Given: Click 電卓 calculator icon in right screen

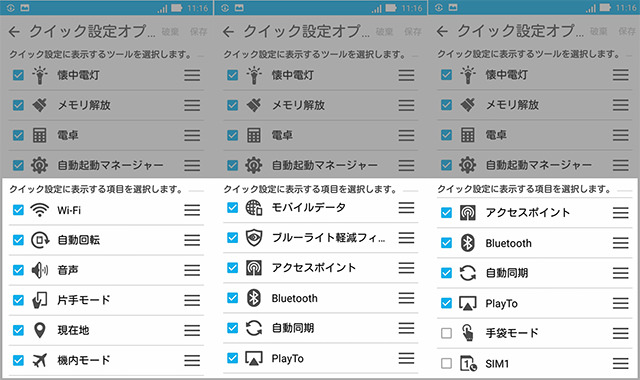Looking at the screenshot, I should 467,135.
